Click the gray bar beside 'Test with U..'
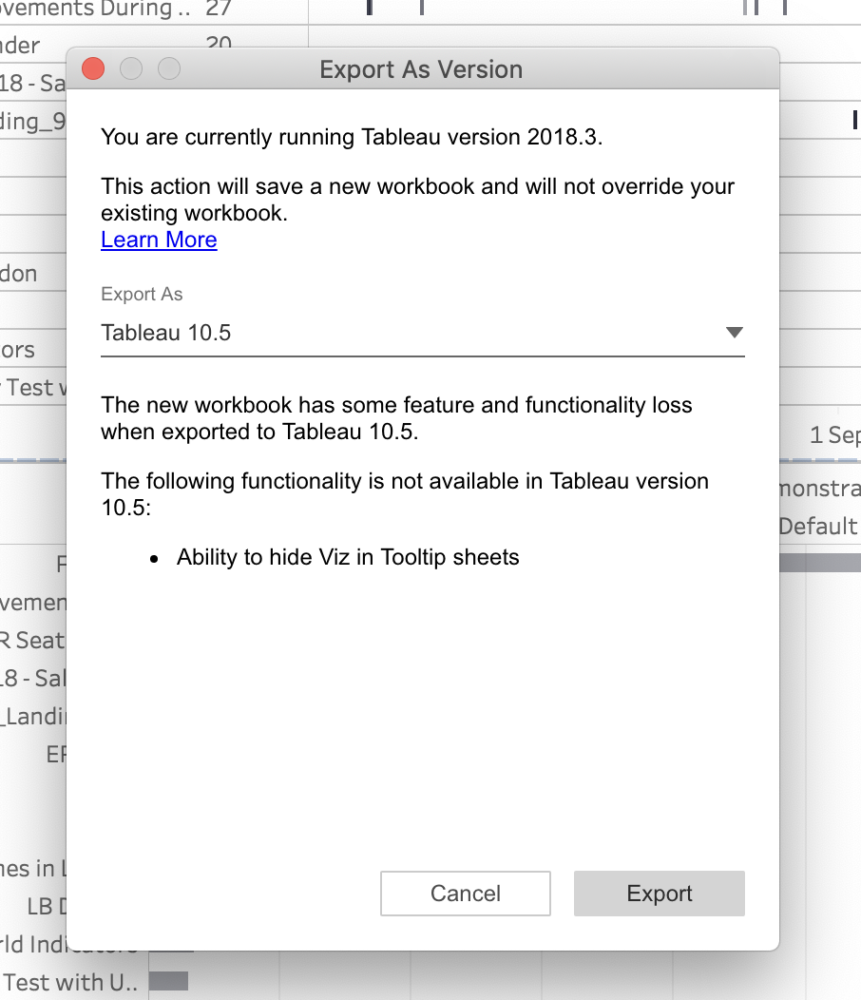 coord(168,981)
